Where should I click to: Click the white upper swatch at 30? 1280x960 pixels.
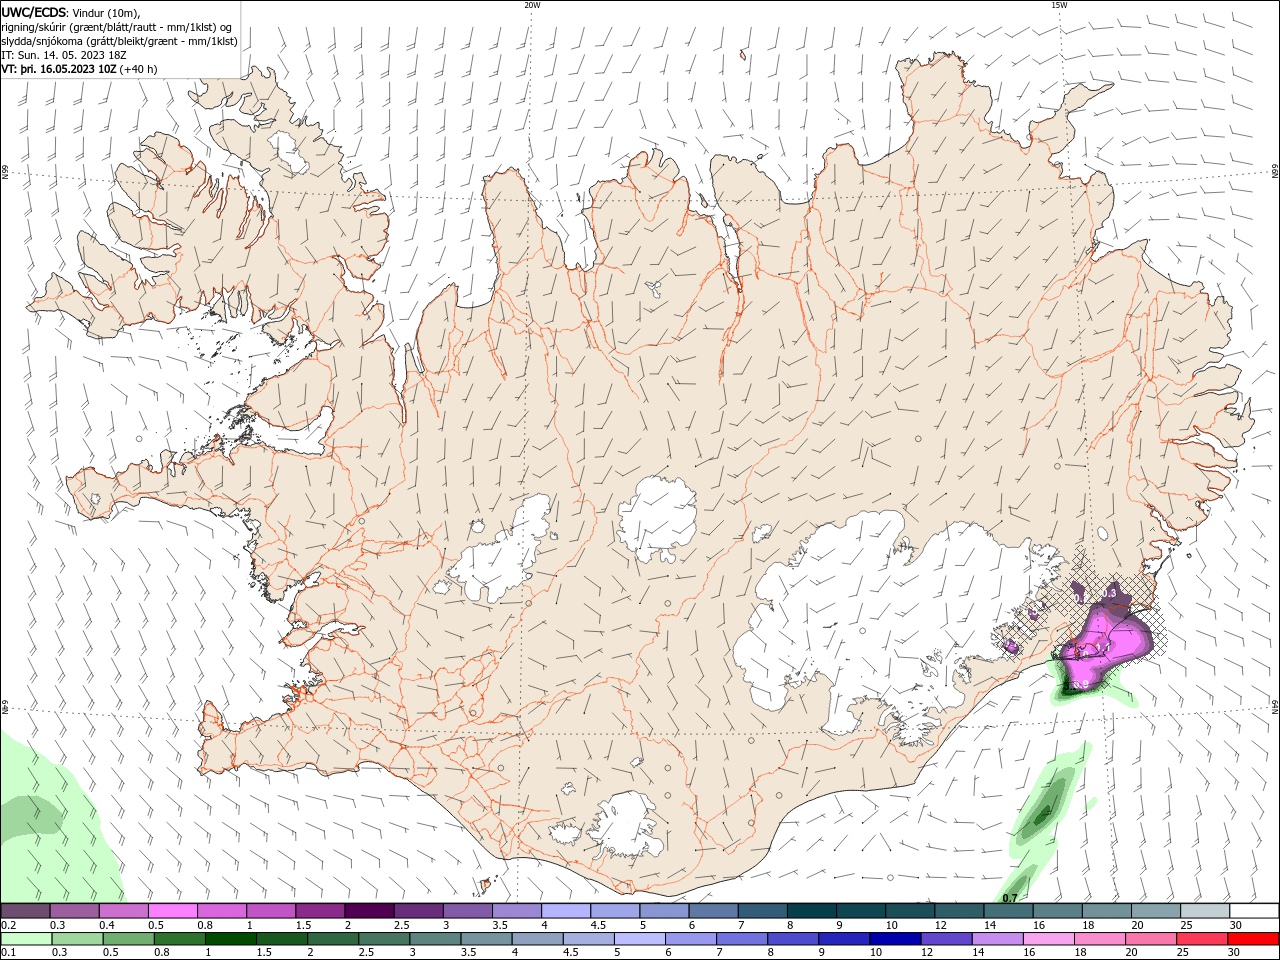pyautogui.click(x=1254, y=911)
